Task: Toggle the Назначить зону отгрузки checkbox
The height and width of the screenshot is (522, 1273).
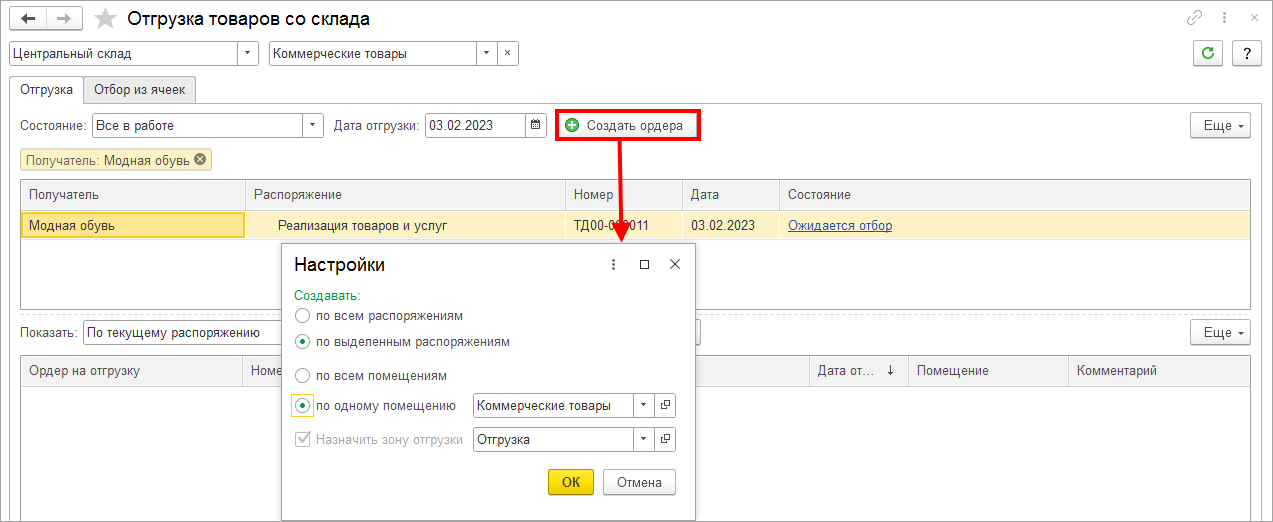Action: coord(302,439)
